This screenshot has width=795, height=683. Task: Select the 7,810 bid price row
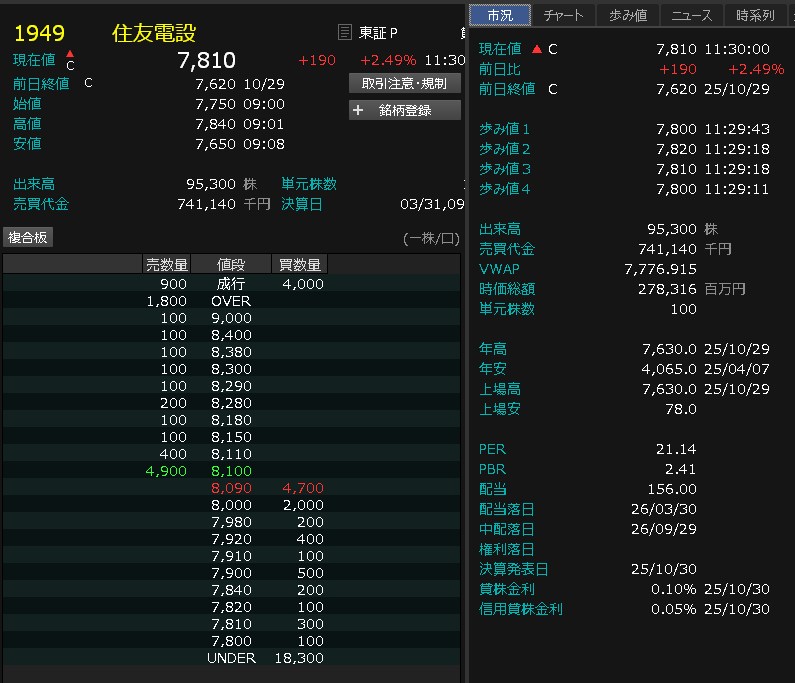coord(231,624)
